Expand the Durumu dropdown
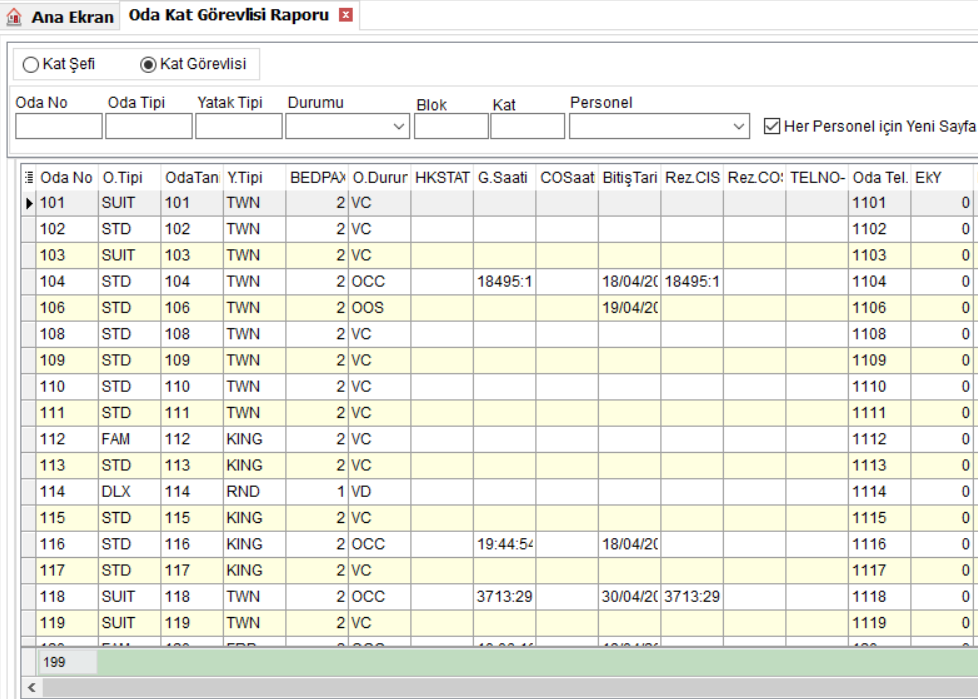 [399, 127]
